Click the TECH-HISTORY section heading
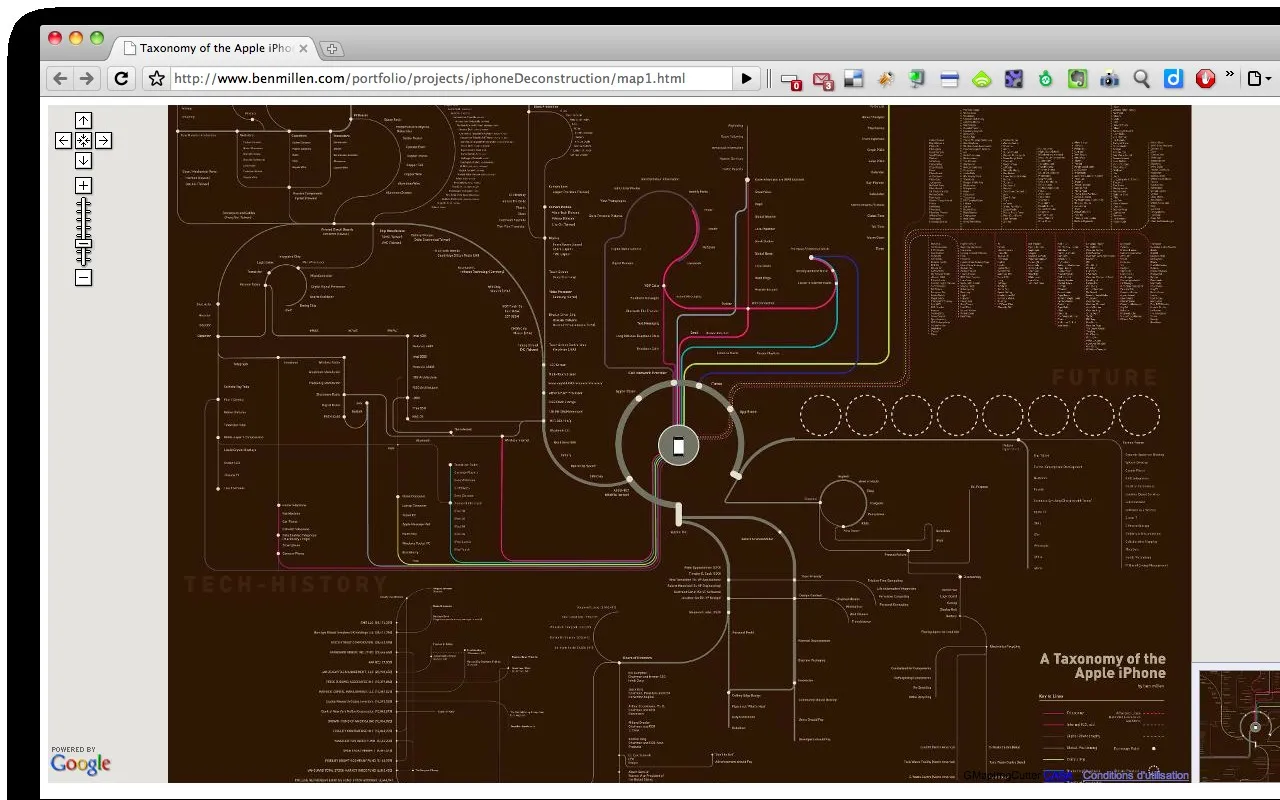The height and width of the screenshot is (800, 1280). [x=286, y=585]
